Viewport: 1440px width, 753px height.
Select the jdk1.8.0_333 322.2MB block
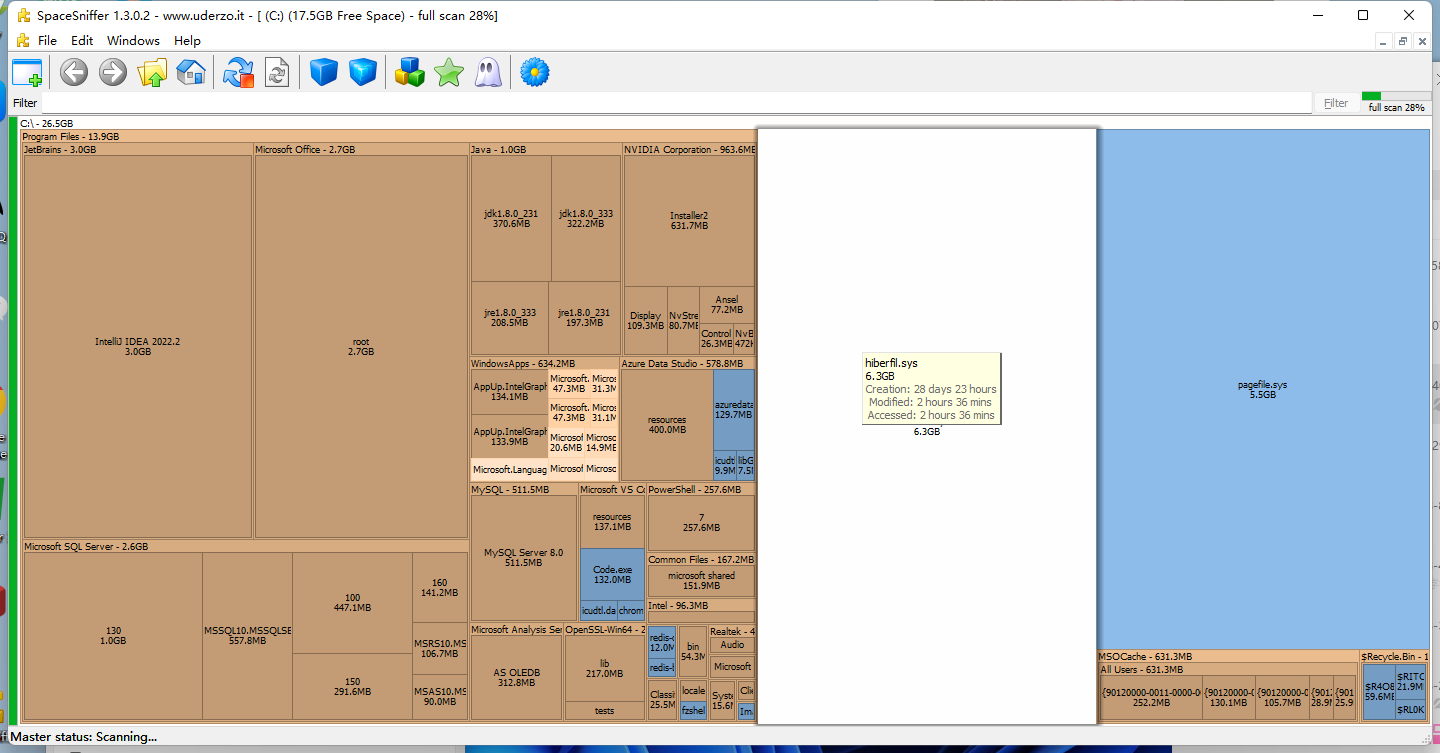click(x=586, y=218)
